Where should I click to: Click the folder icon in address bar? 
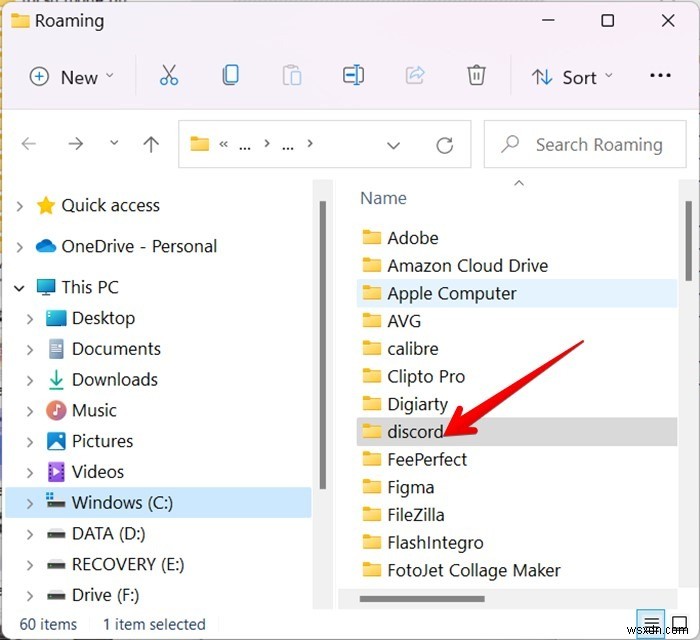tap(200, 144)
